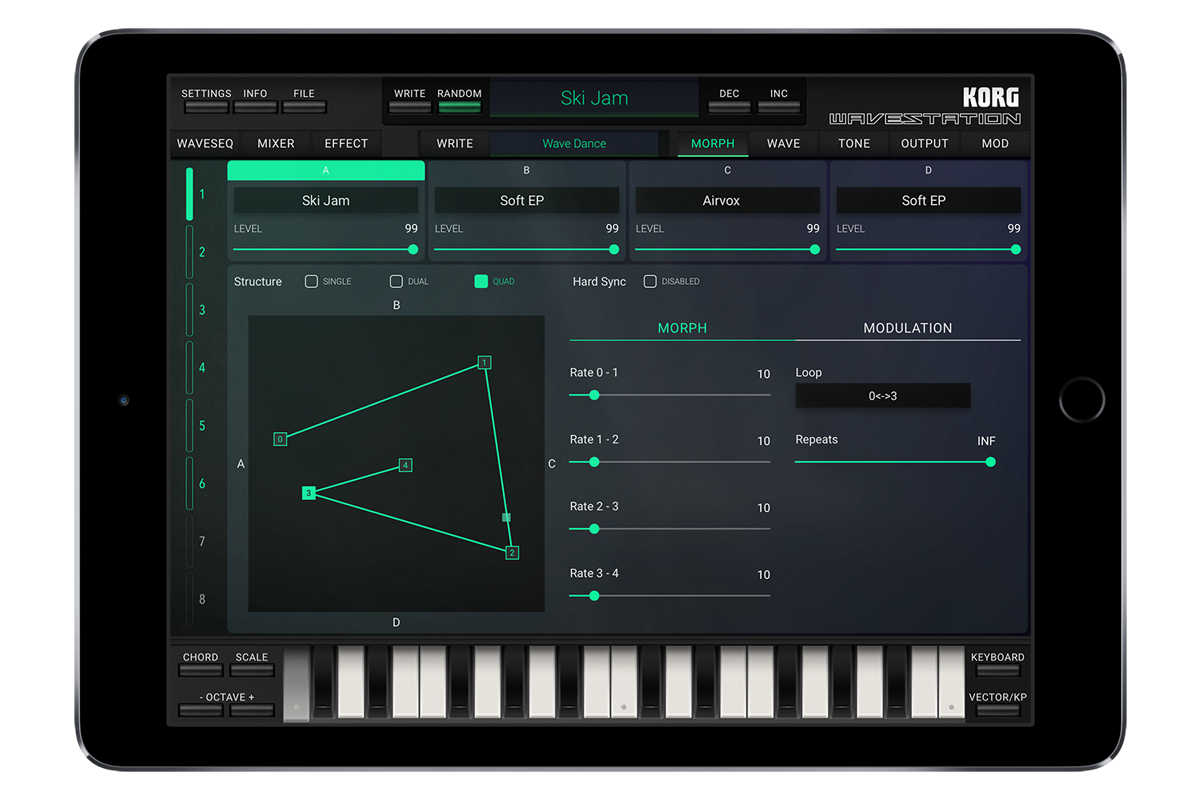The image size is (1200, 800).
Task: Open the Loop 0<->3 selector
Action: coord(882,396)
